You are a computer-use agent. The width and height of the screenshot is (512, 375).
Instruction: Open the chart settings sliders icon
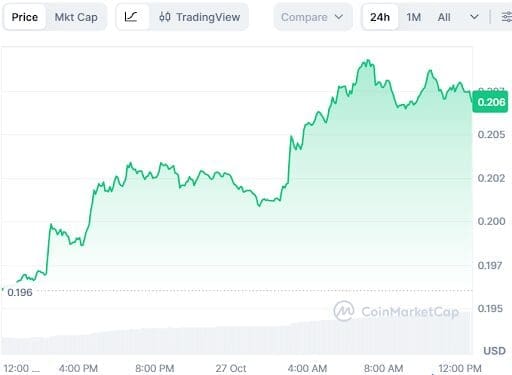pyautogui.click(x=506, y=17)
